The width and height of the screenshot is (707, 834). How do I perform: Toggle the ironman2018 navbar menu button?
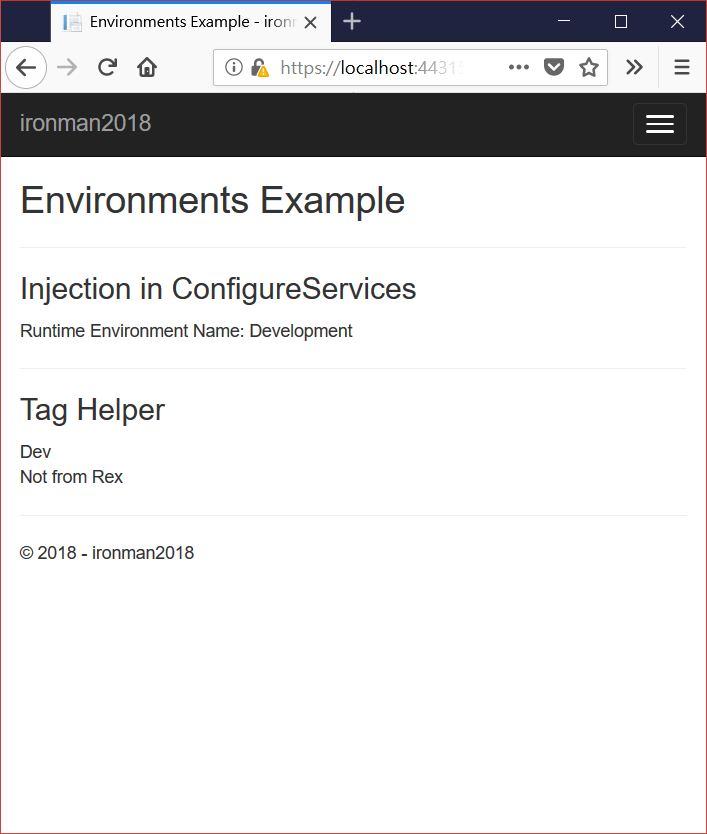(x=659, y=124)
